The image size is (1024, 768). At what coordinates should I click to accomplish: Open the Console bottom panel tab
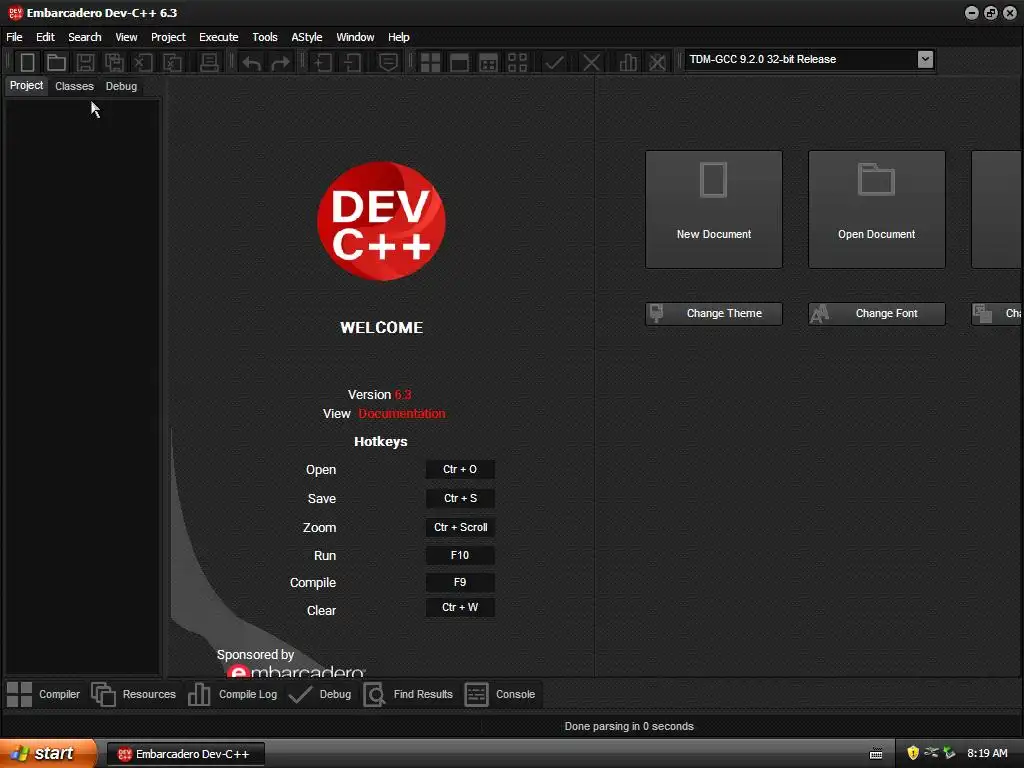pos(500,694)
